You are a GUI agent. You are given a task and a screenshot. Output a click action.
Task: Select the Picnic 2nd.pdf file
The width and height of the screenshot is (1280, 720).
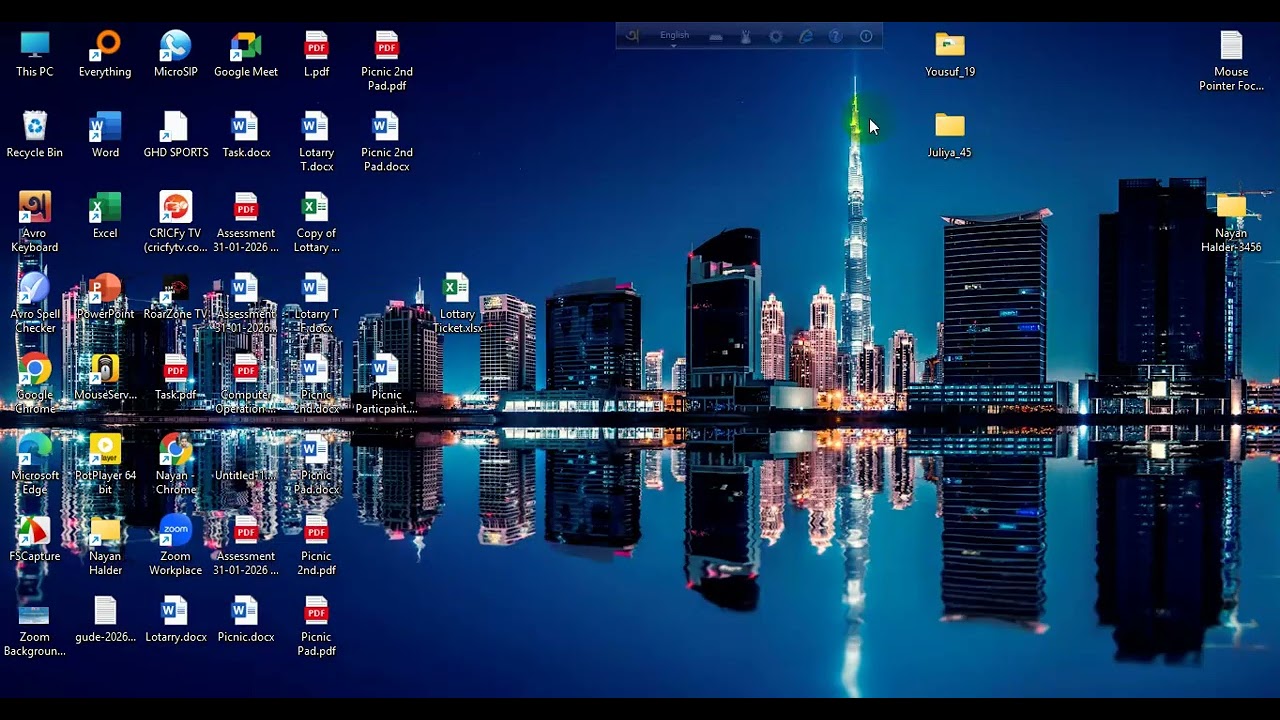[316, 546]
